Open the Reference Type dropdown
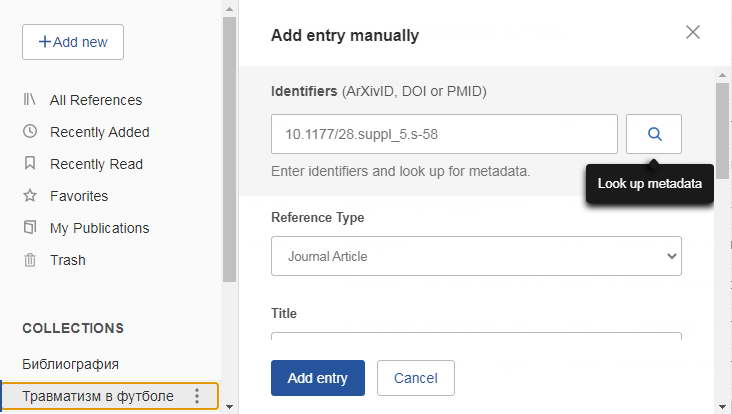Image resolution: width=732 pixels, height=414 pixels. tap(476, 256)
